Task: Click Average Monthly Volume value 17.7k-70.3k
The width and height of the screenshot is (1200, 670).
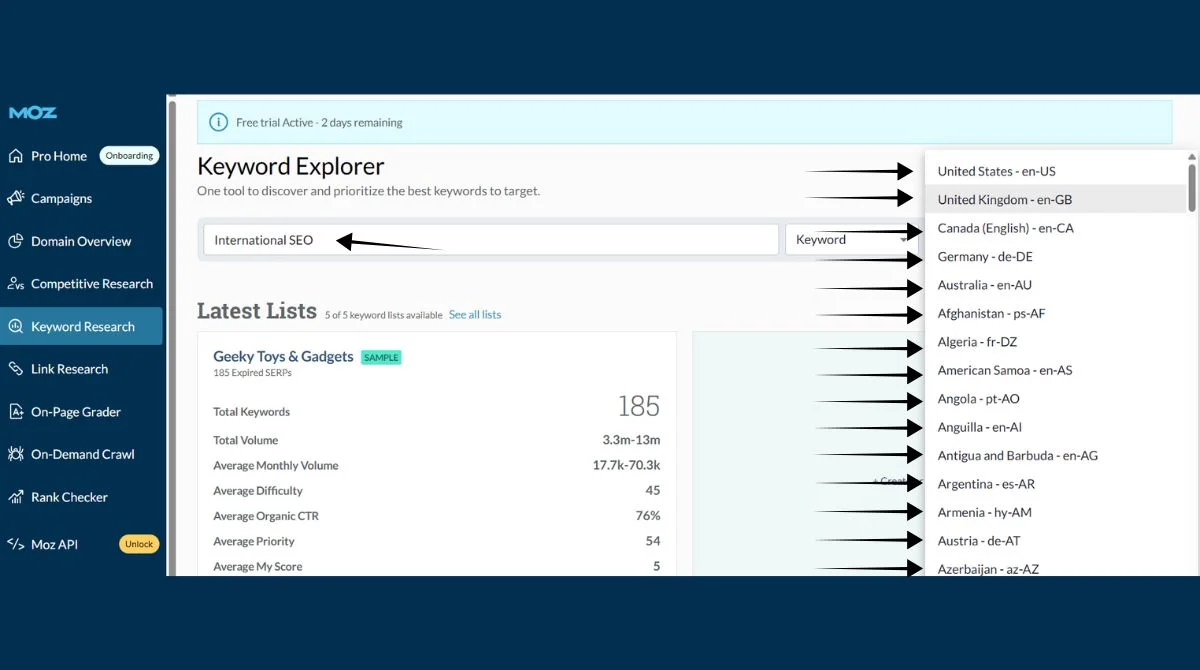Action: [626, 465]
